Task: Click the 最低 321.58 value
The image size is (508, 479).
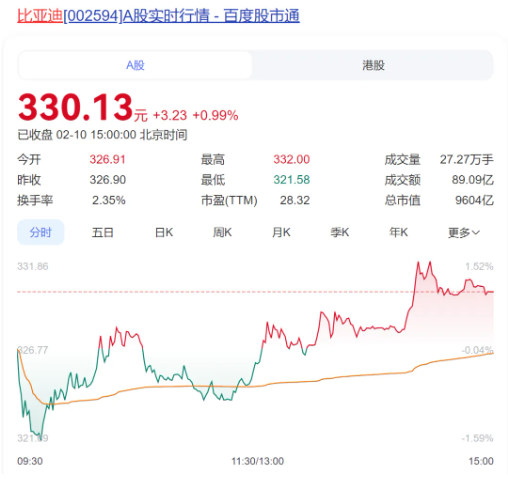Action: pos(292,180)
